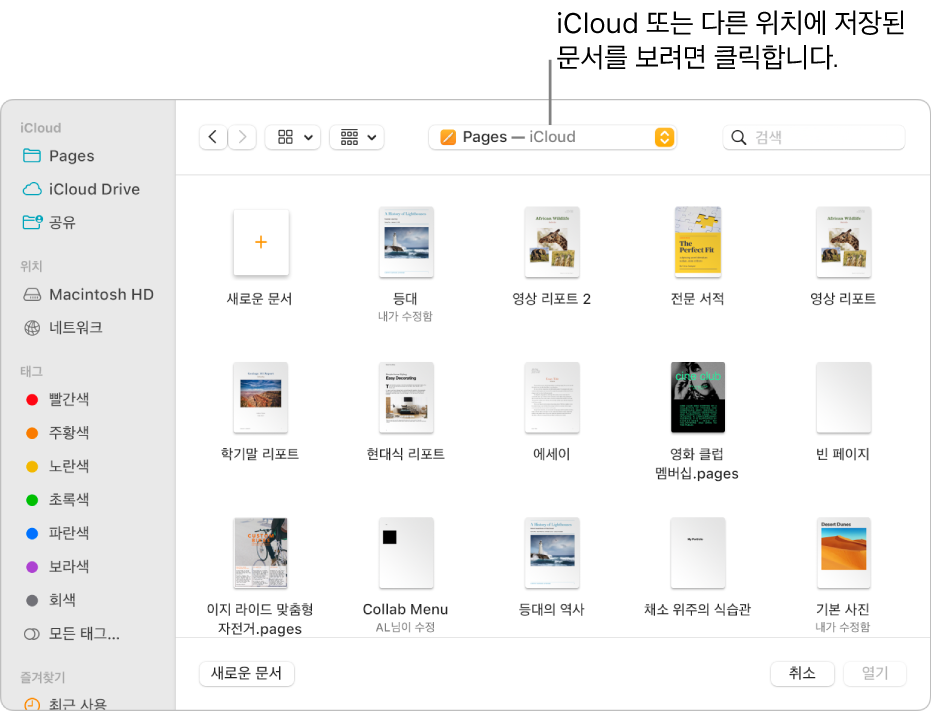This screenshot has width=931, height=713.
Task: Cancel the dialog with 취소
Action: 802,673
